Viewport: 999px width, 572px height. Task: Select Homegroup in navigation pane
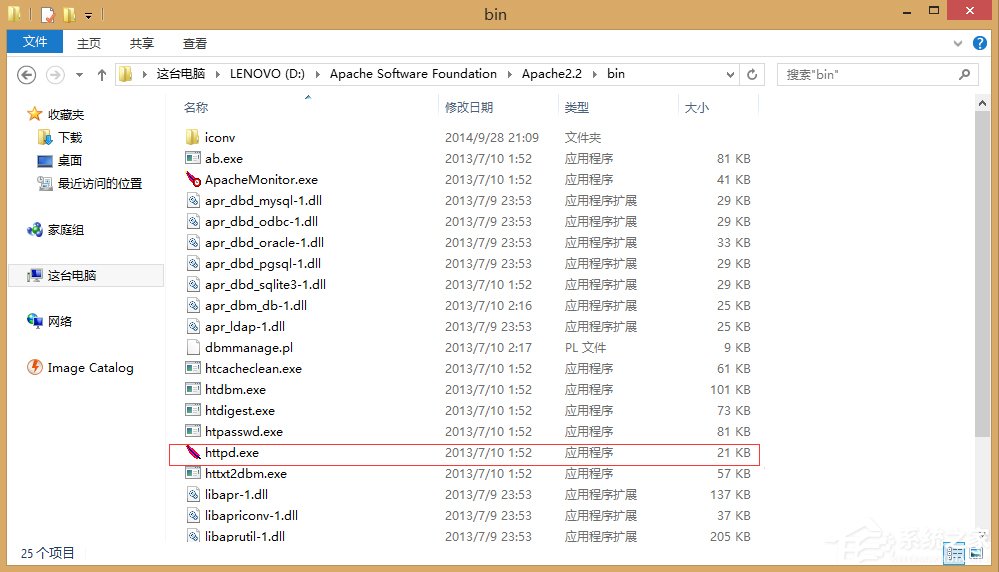(x=55, y=229)
